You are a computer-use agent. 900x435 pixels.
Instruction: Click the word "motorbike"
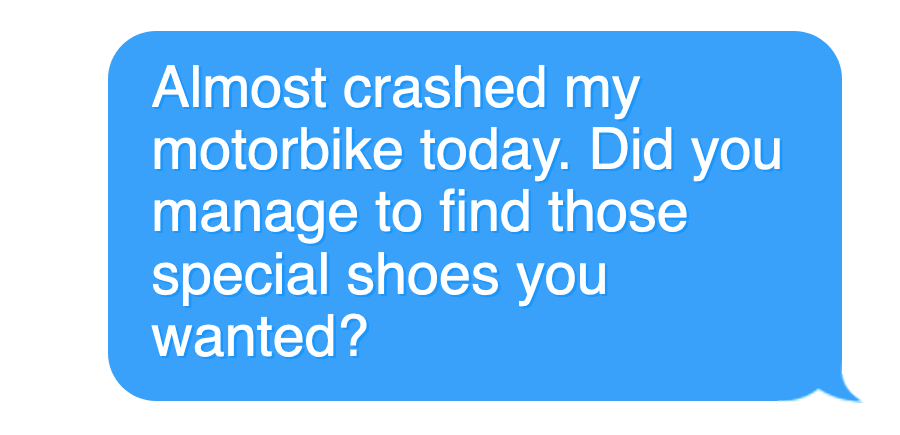click(277, 149)
